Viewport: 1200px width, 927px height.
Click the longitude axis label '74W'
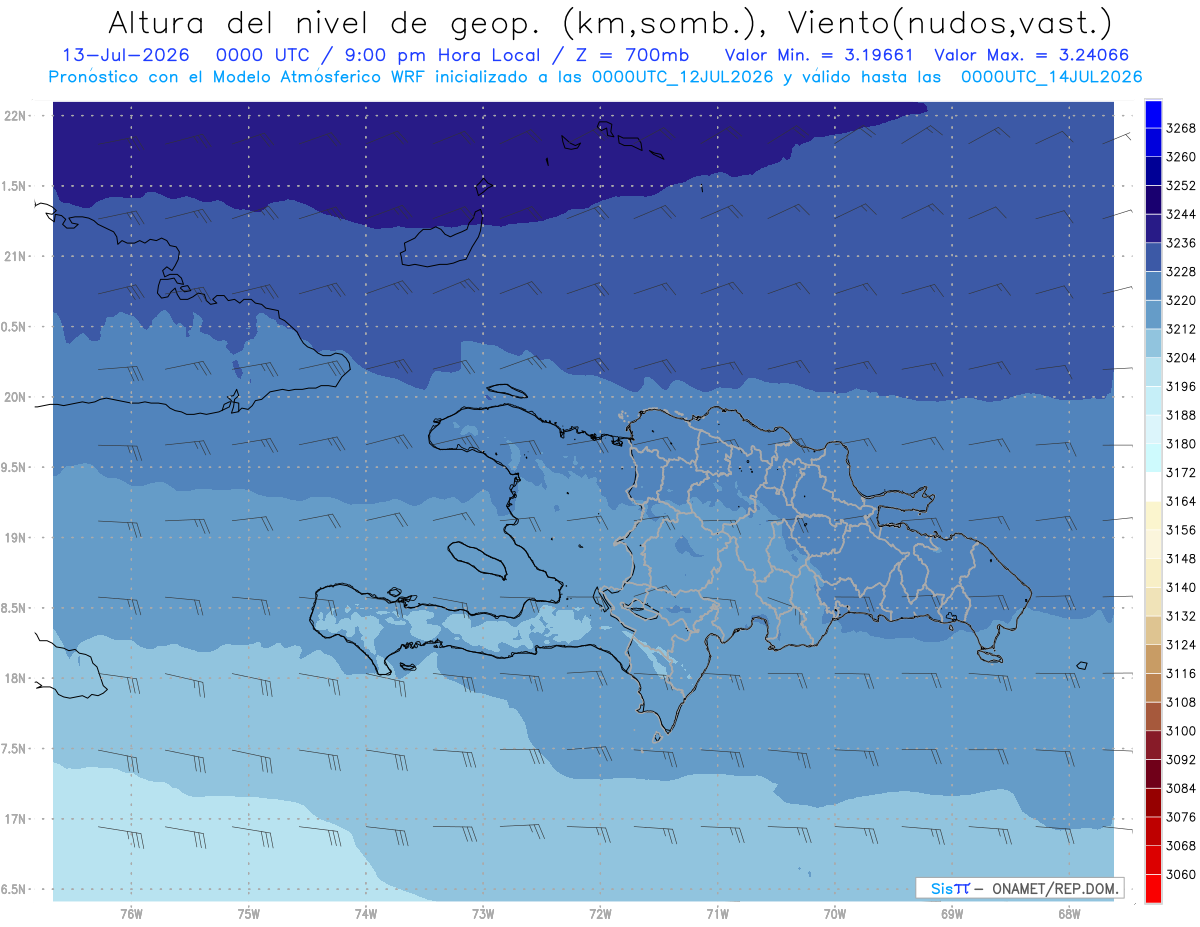point(366,913)
